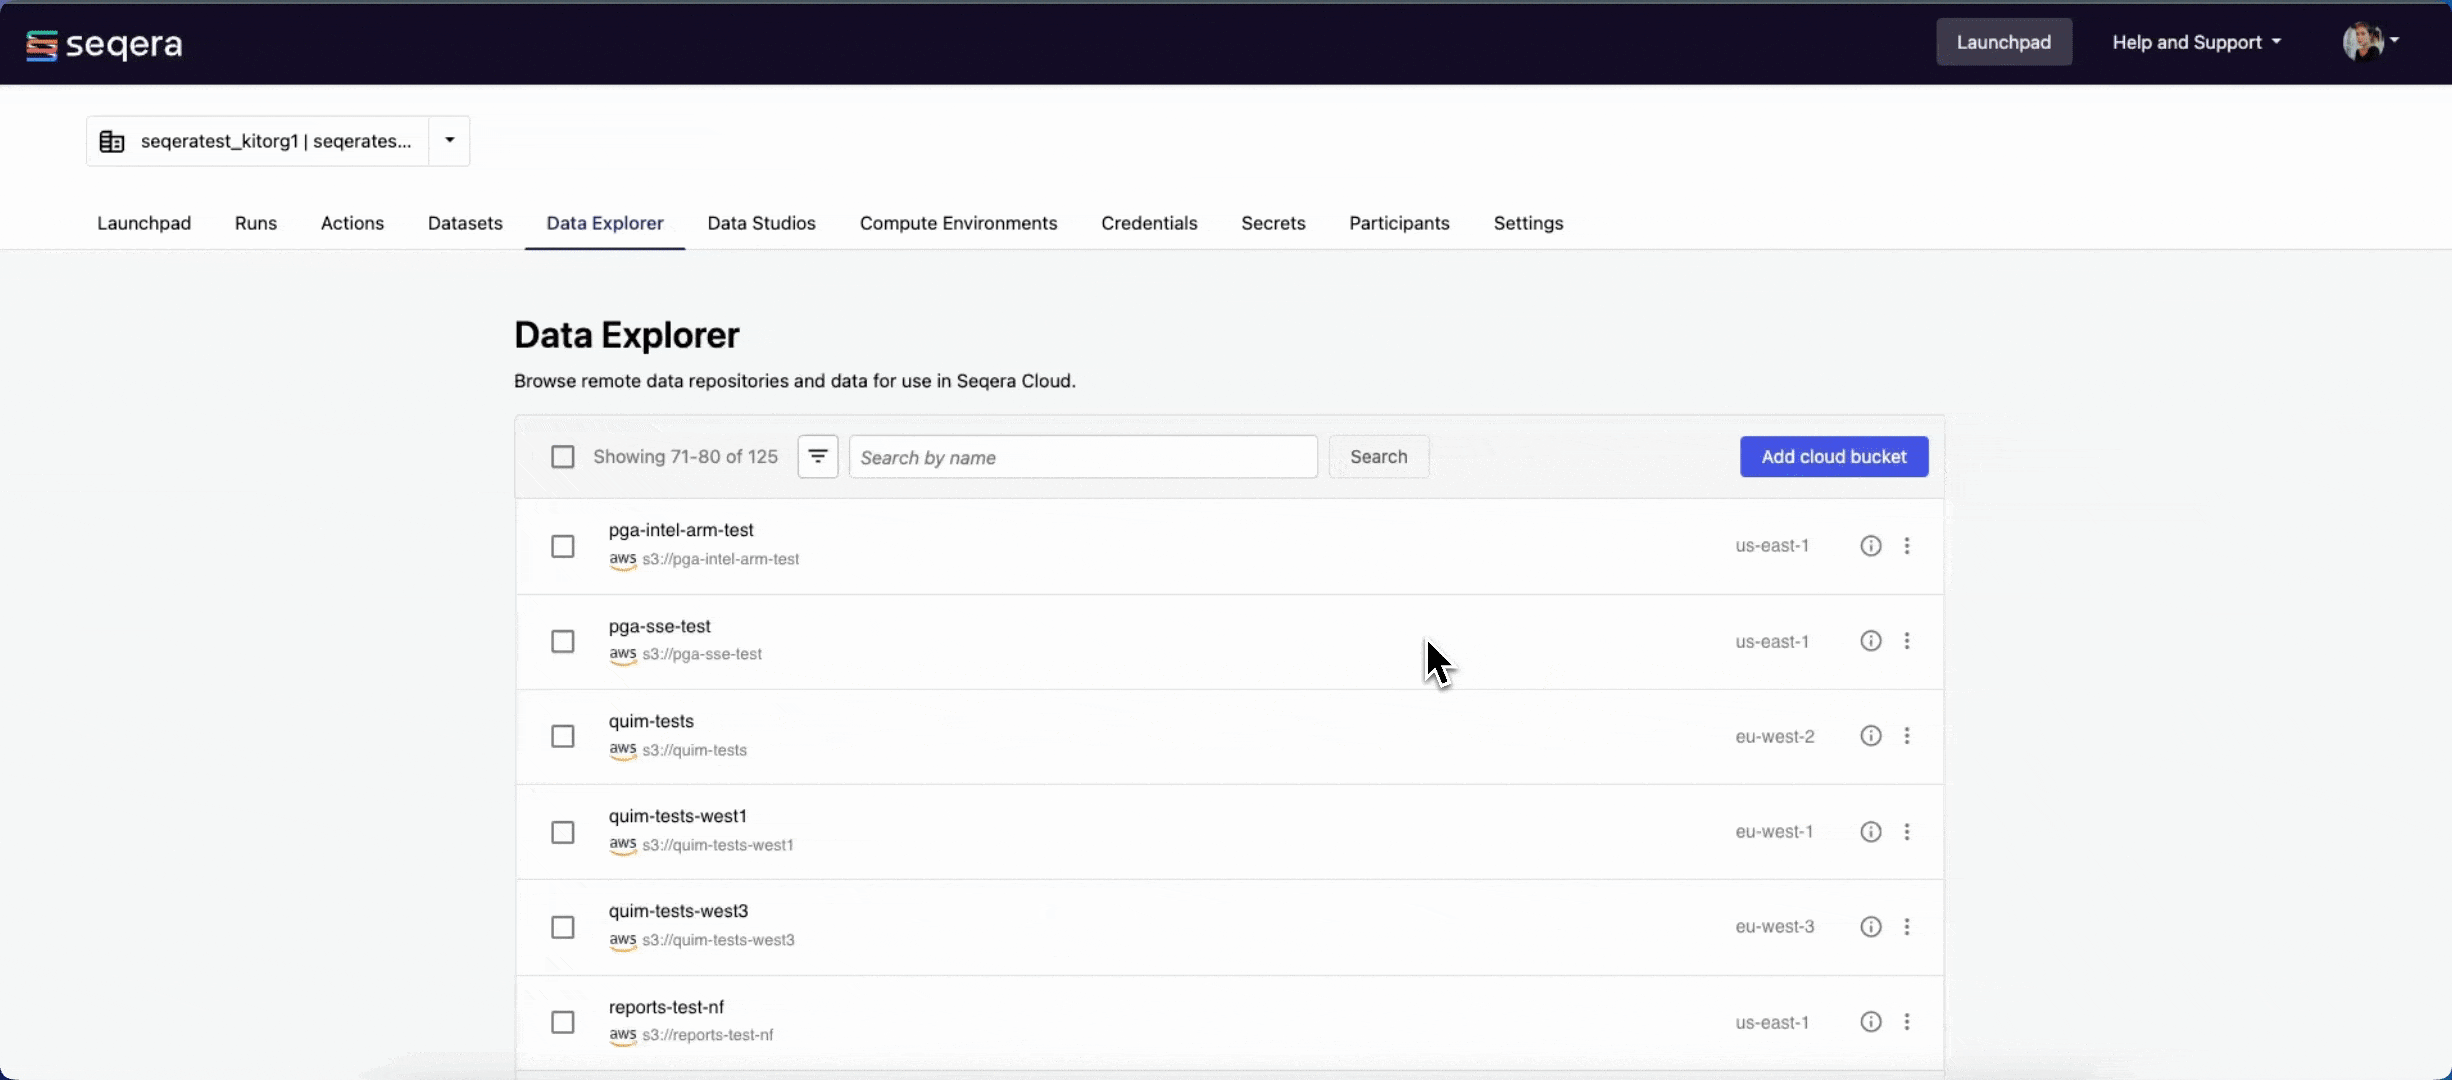This screenshot has width=2452, height=1080.
Task: Click the Seqera logo icon
Action: point(42,45)
